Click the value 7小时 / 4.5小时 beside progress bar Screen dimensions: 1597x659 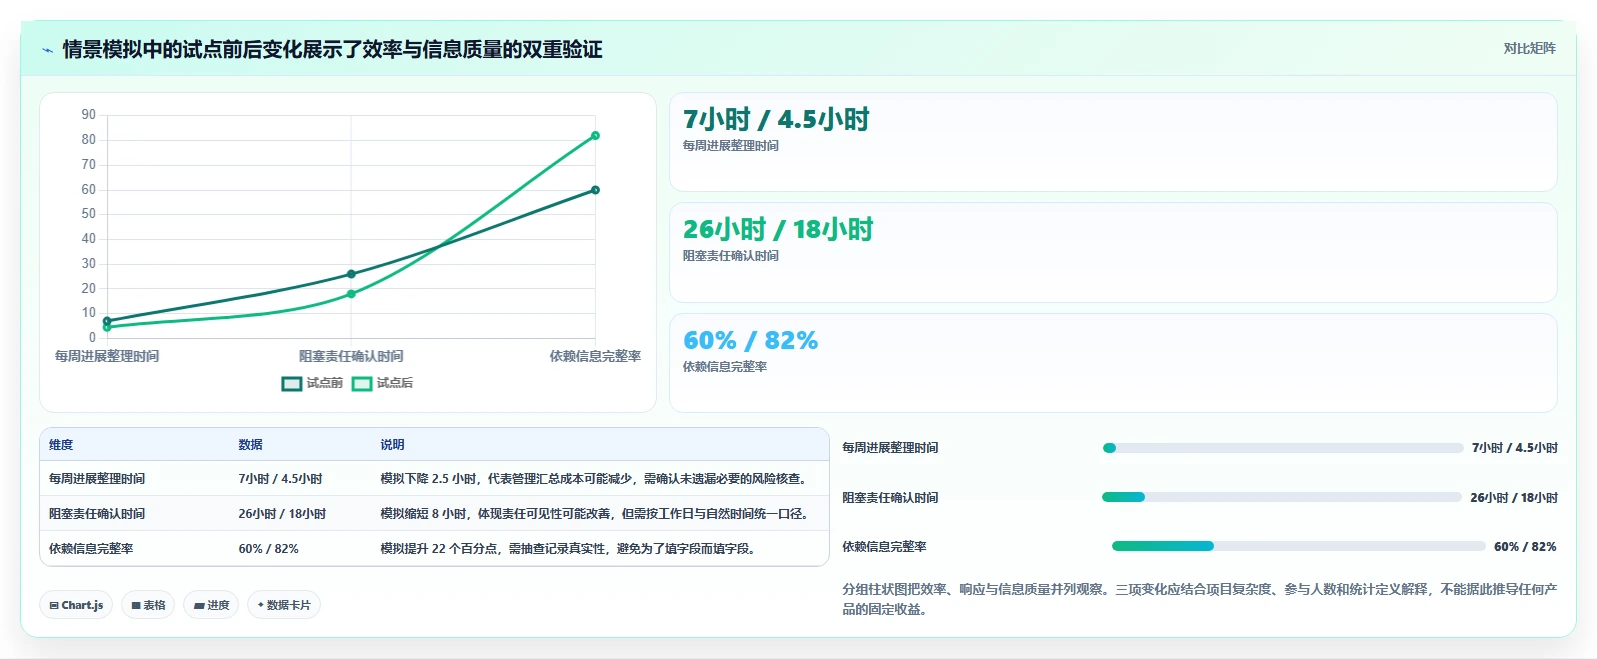(1515, 448)
